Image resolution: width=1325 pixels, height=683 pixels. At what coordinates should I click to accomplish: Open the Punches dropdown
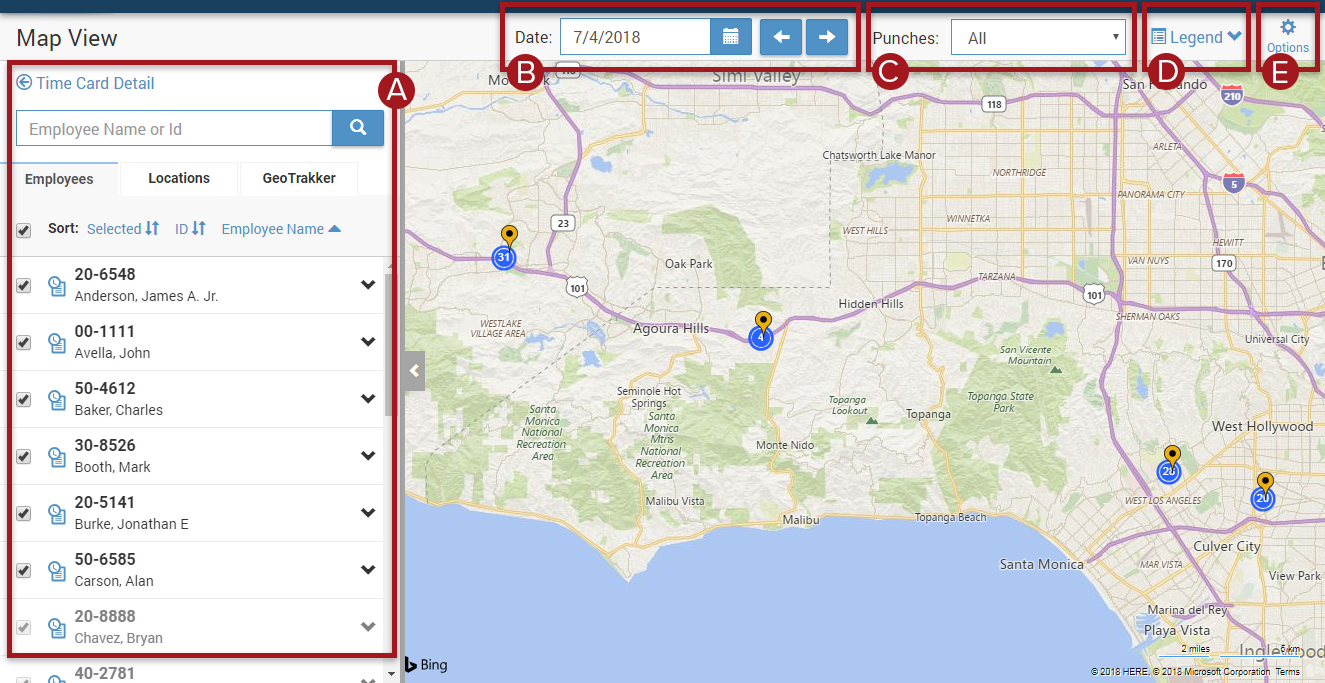pyautogui.click(x=1038, y=38)
